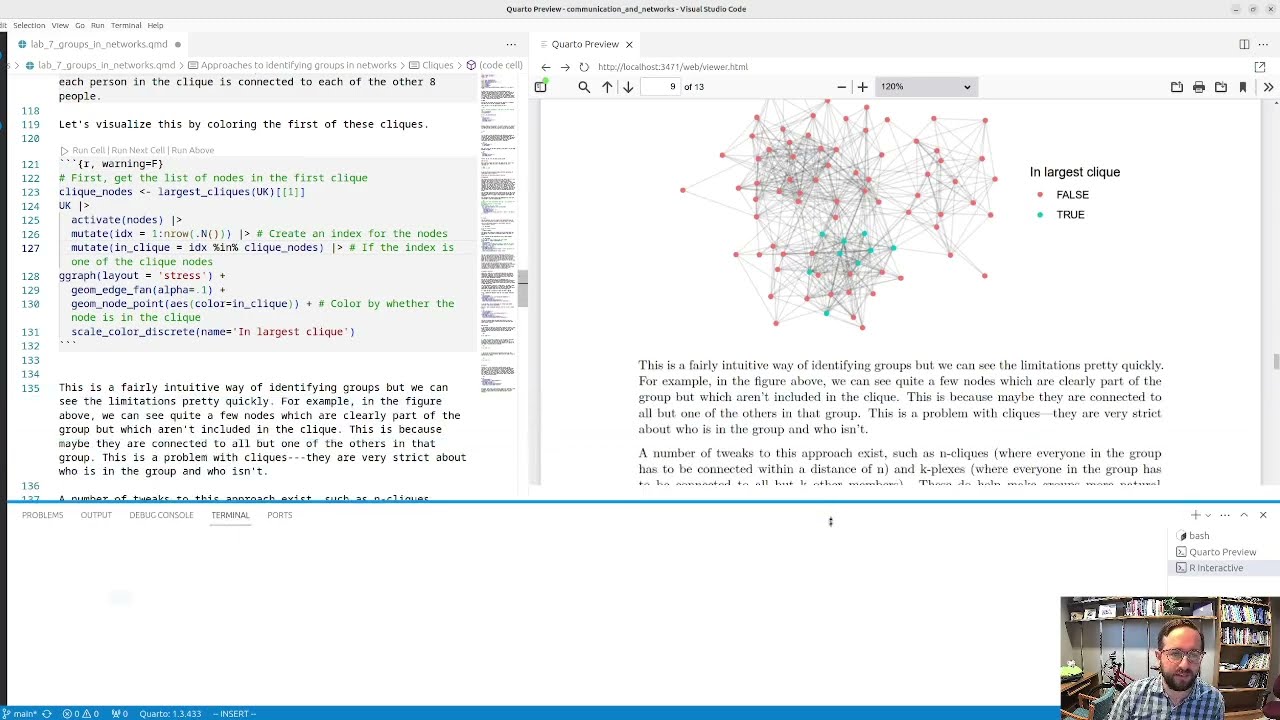Viewport: 1280px width, 720px height.
Task: Open the Run menu
Action: 97,25
